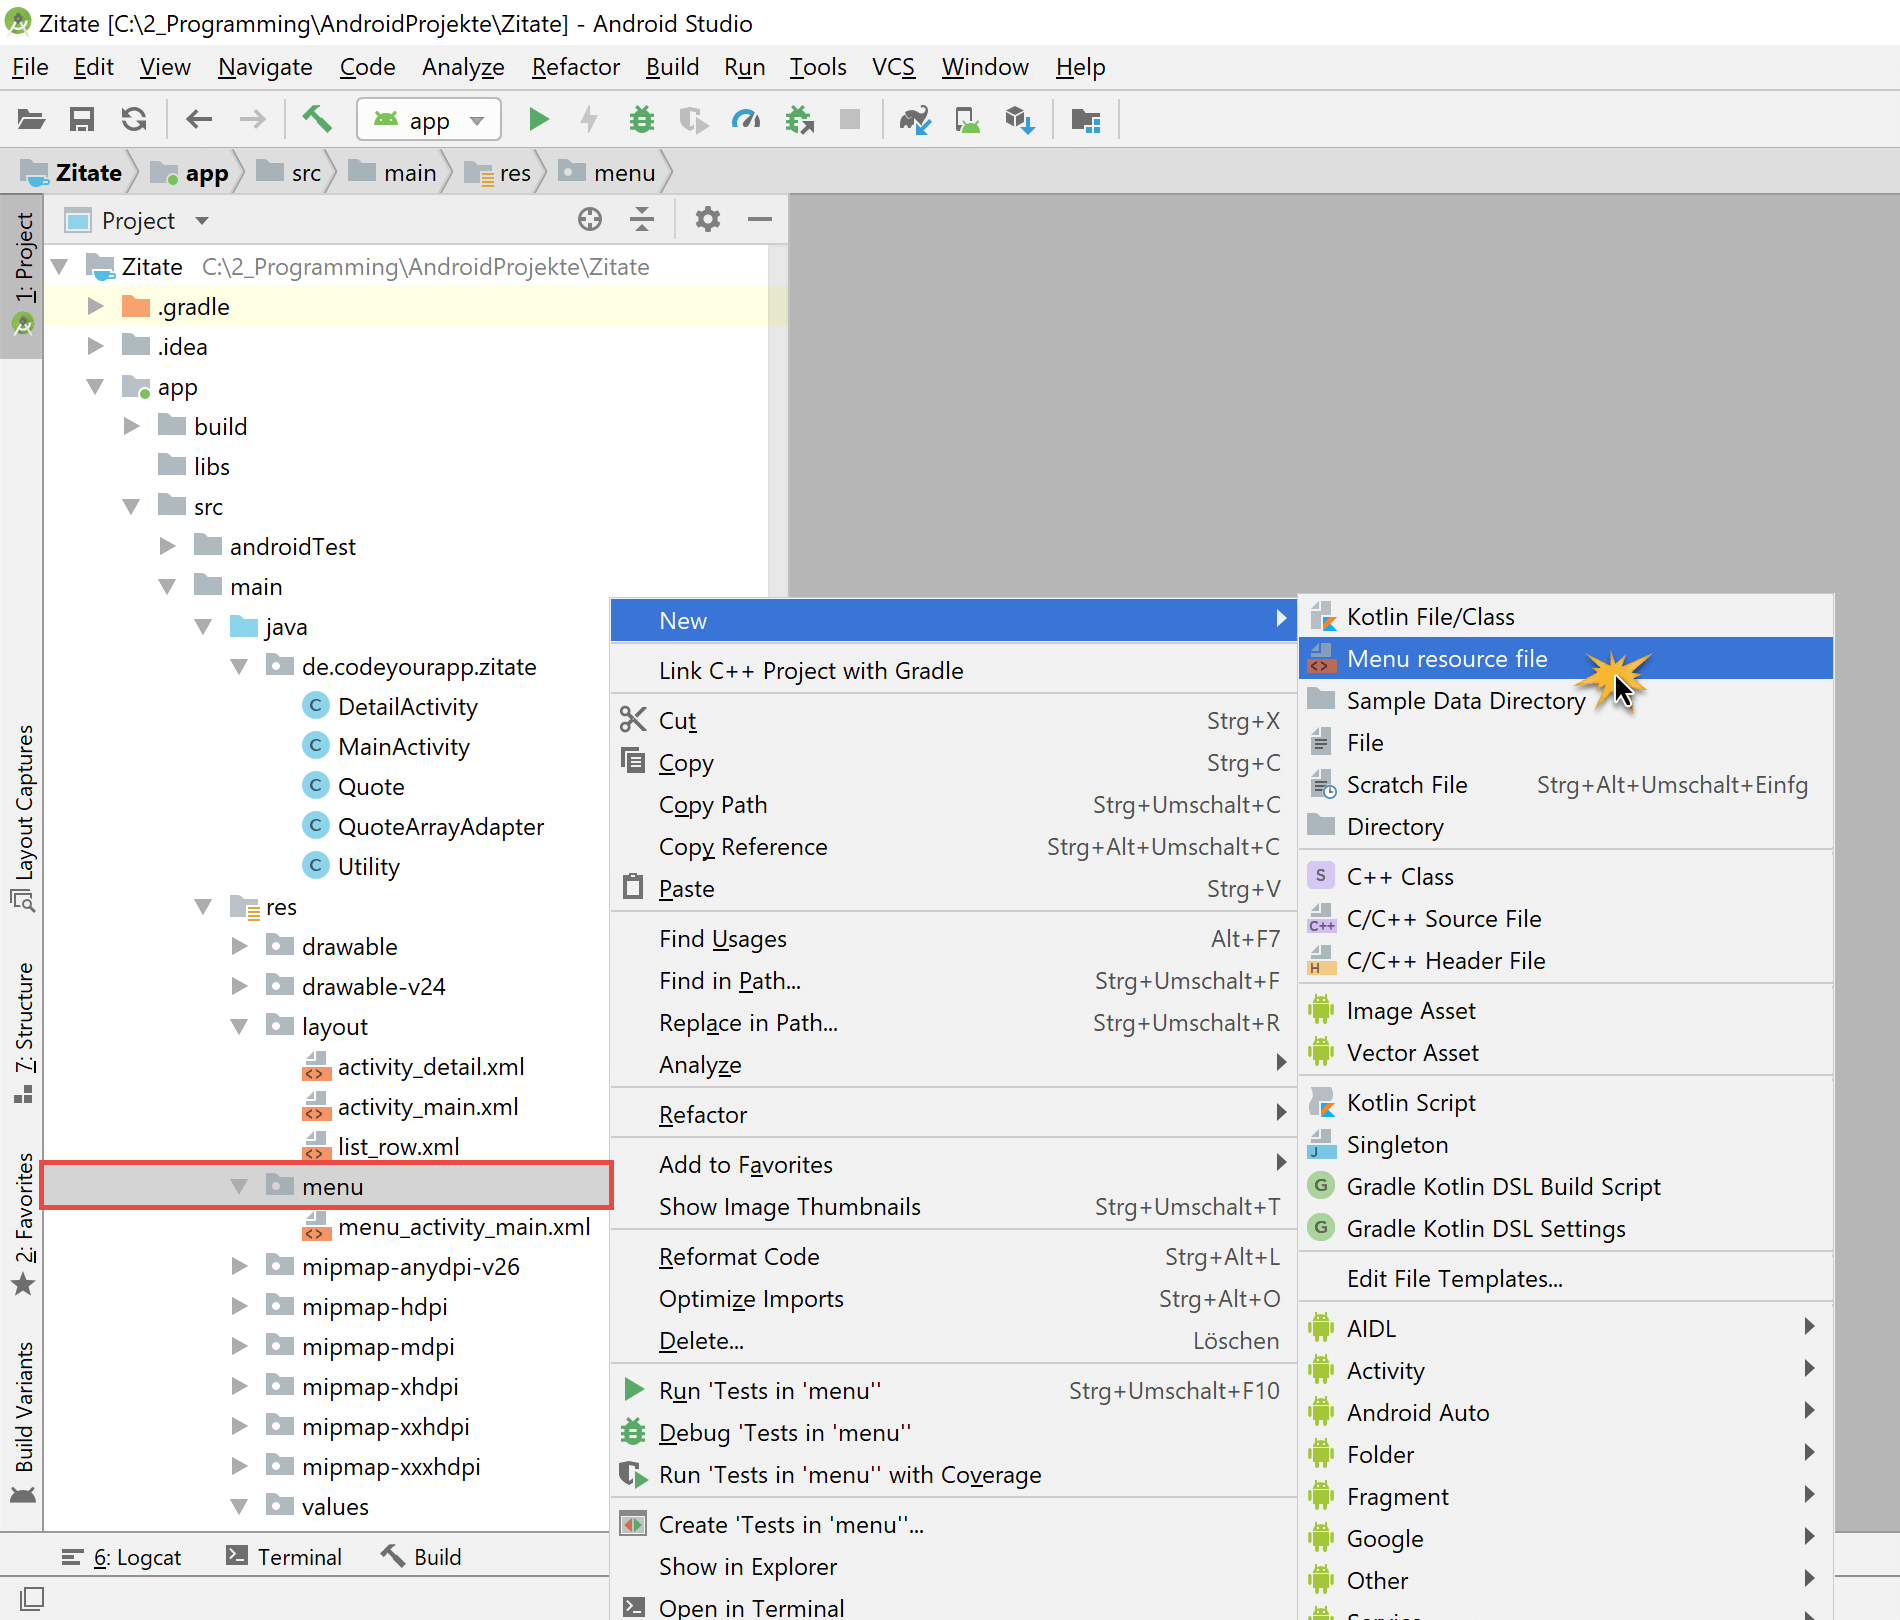1900x1620 pixels.
Task: Open the Build tool window tab
Action: [x=421, y=1556]
